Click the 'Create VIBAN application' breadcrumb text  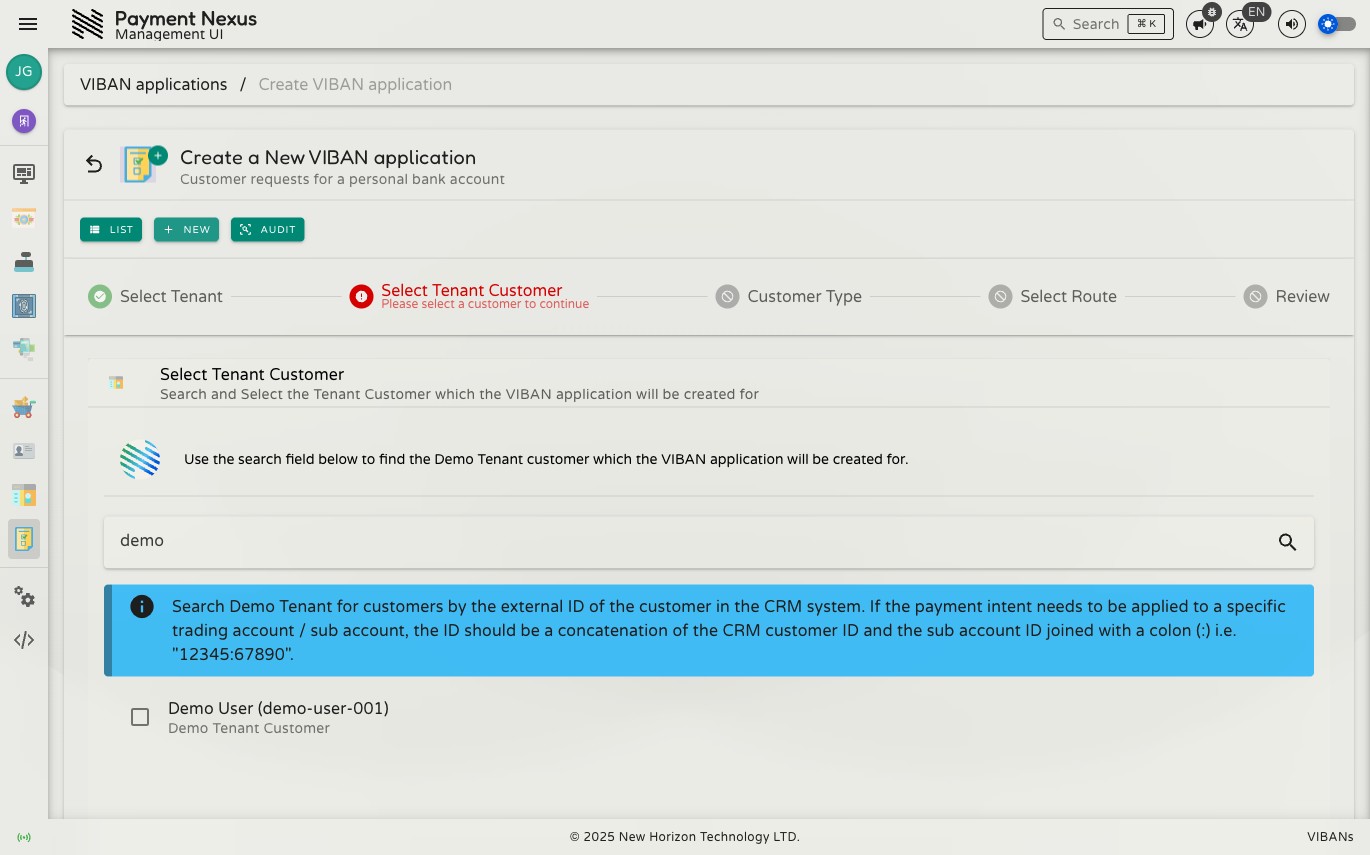355,85
